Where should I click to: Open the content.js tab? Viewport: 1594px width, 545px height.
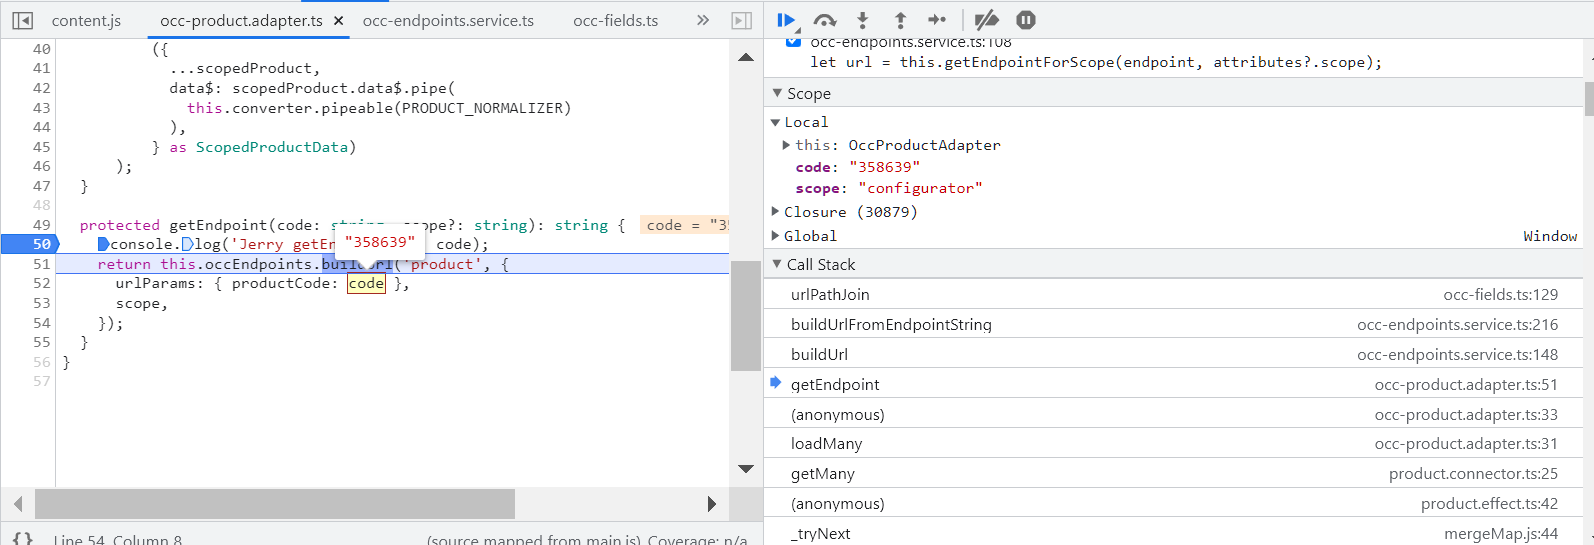pos(86,20)
